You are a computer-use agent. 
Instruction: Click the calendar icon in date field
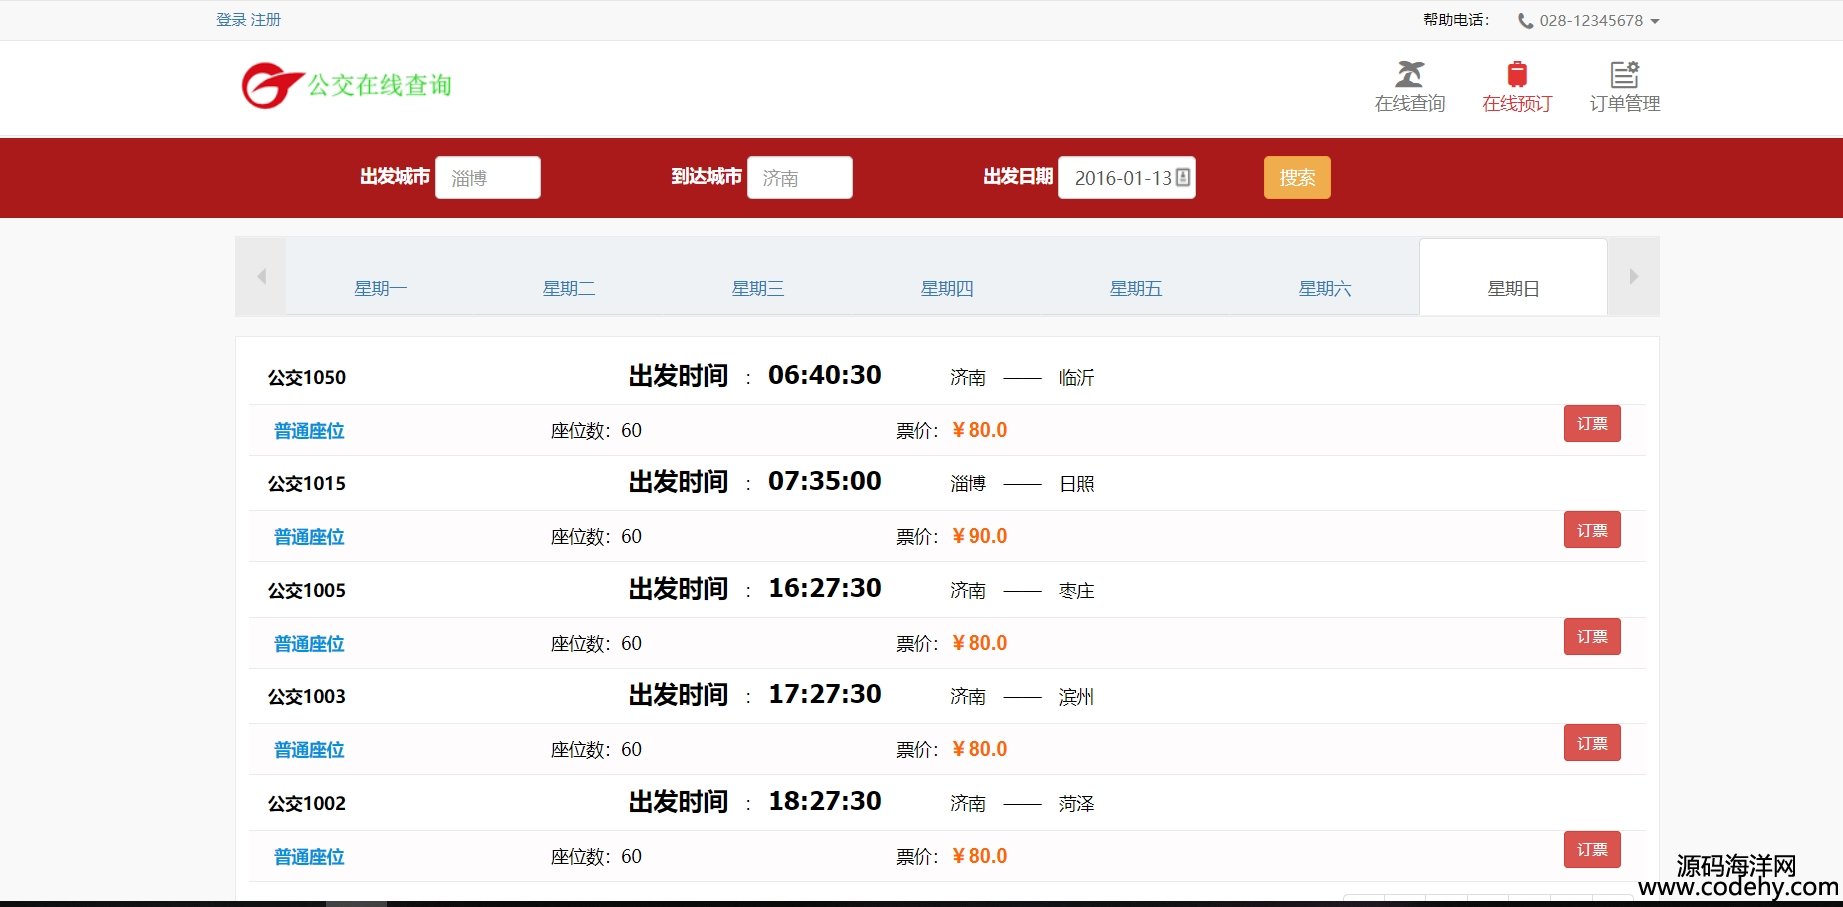click(1183, 177)
